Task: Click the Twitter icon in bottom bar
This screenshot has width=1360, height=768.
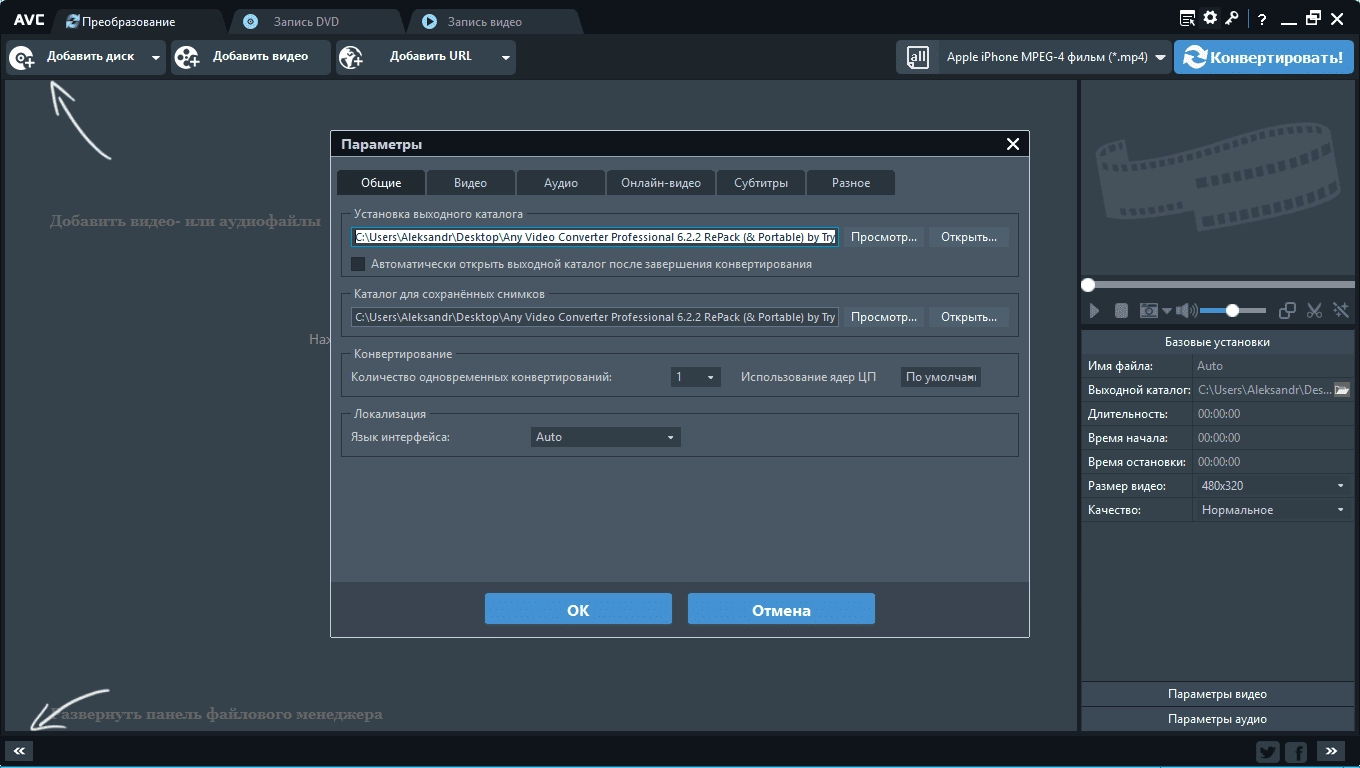Action: tap(1268, 752)
